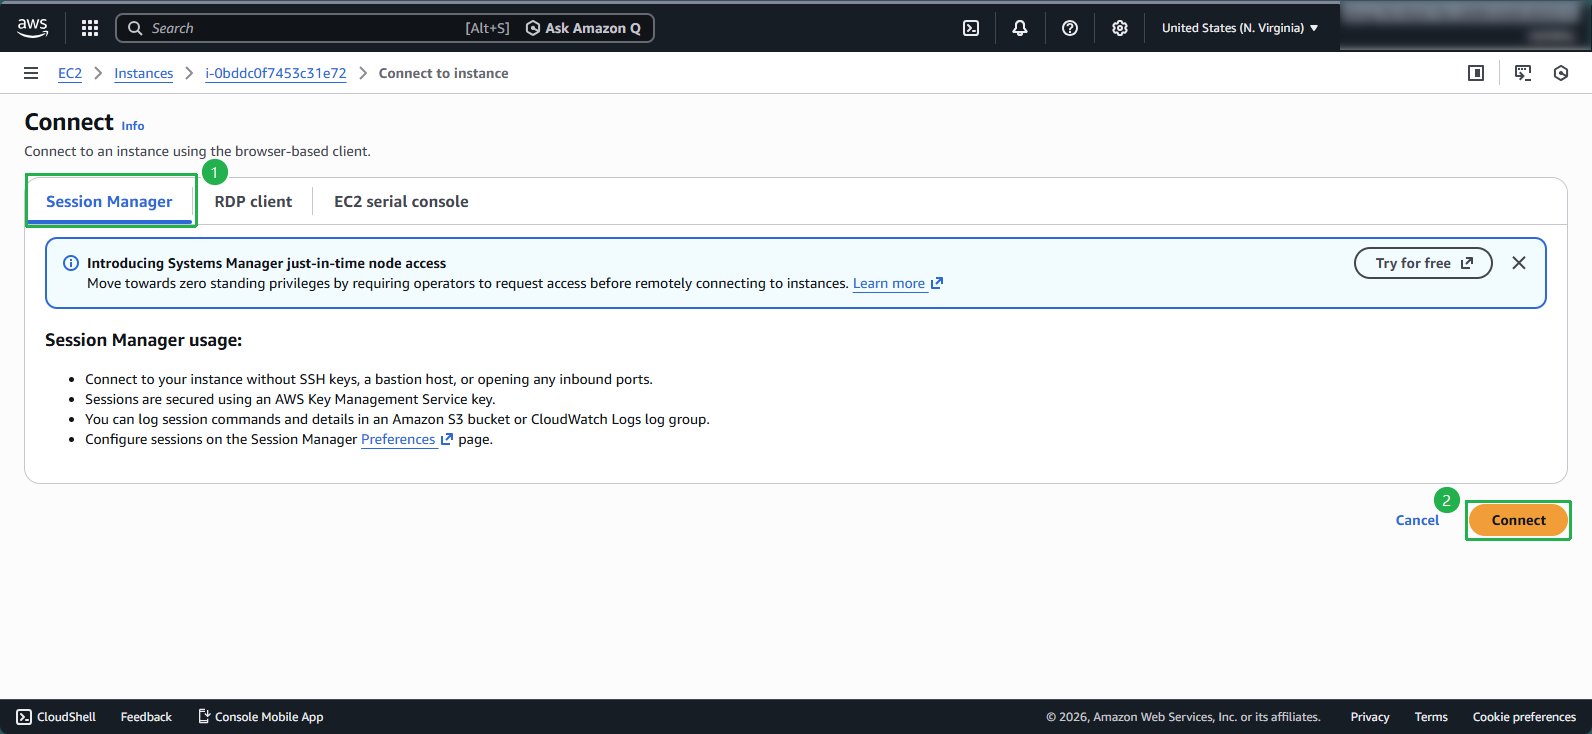Click Ask Amazon Q button
This screenshot has height=734, width=1592.
pyautogui.click(x=584, y=28)
